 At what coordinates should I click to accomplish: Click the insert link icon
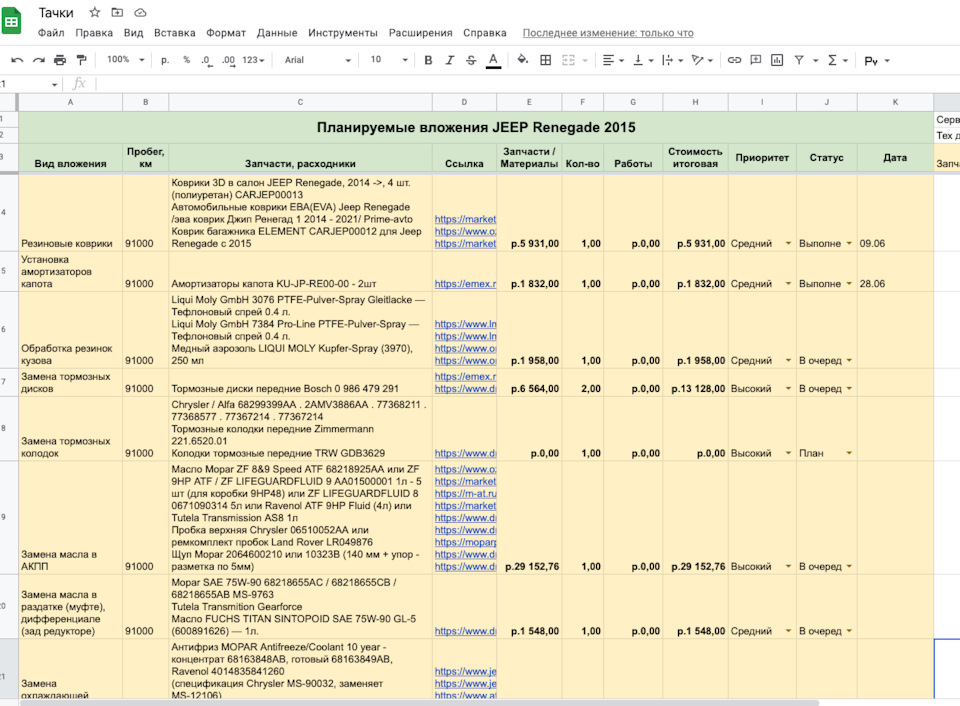click(734, 60)
